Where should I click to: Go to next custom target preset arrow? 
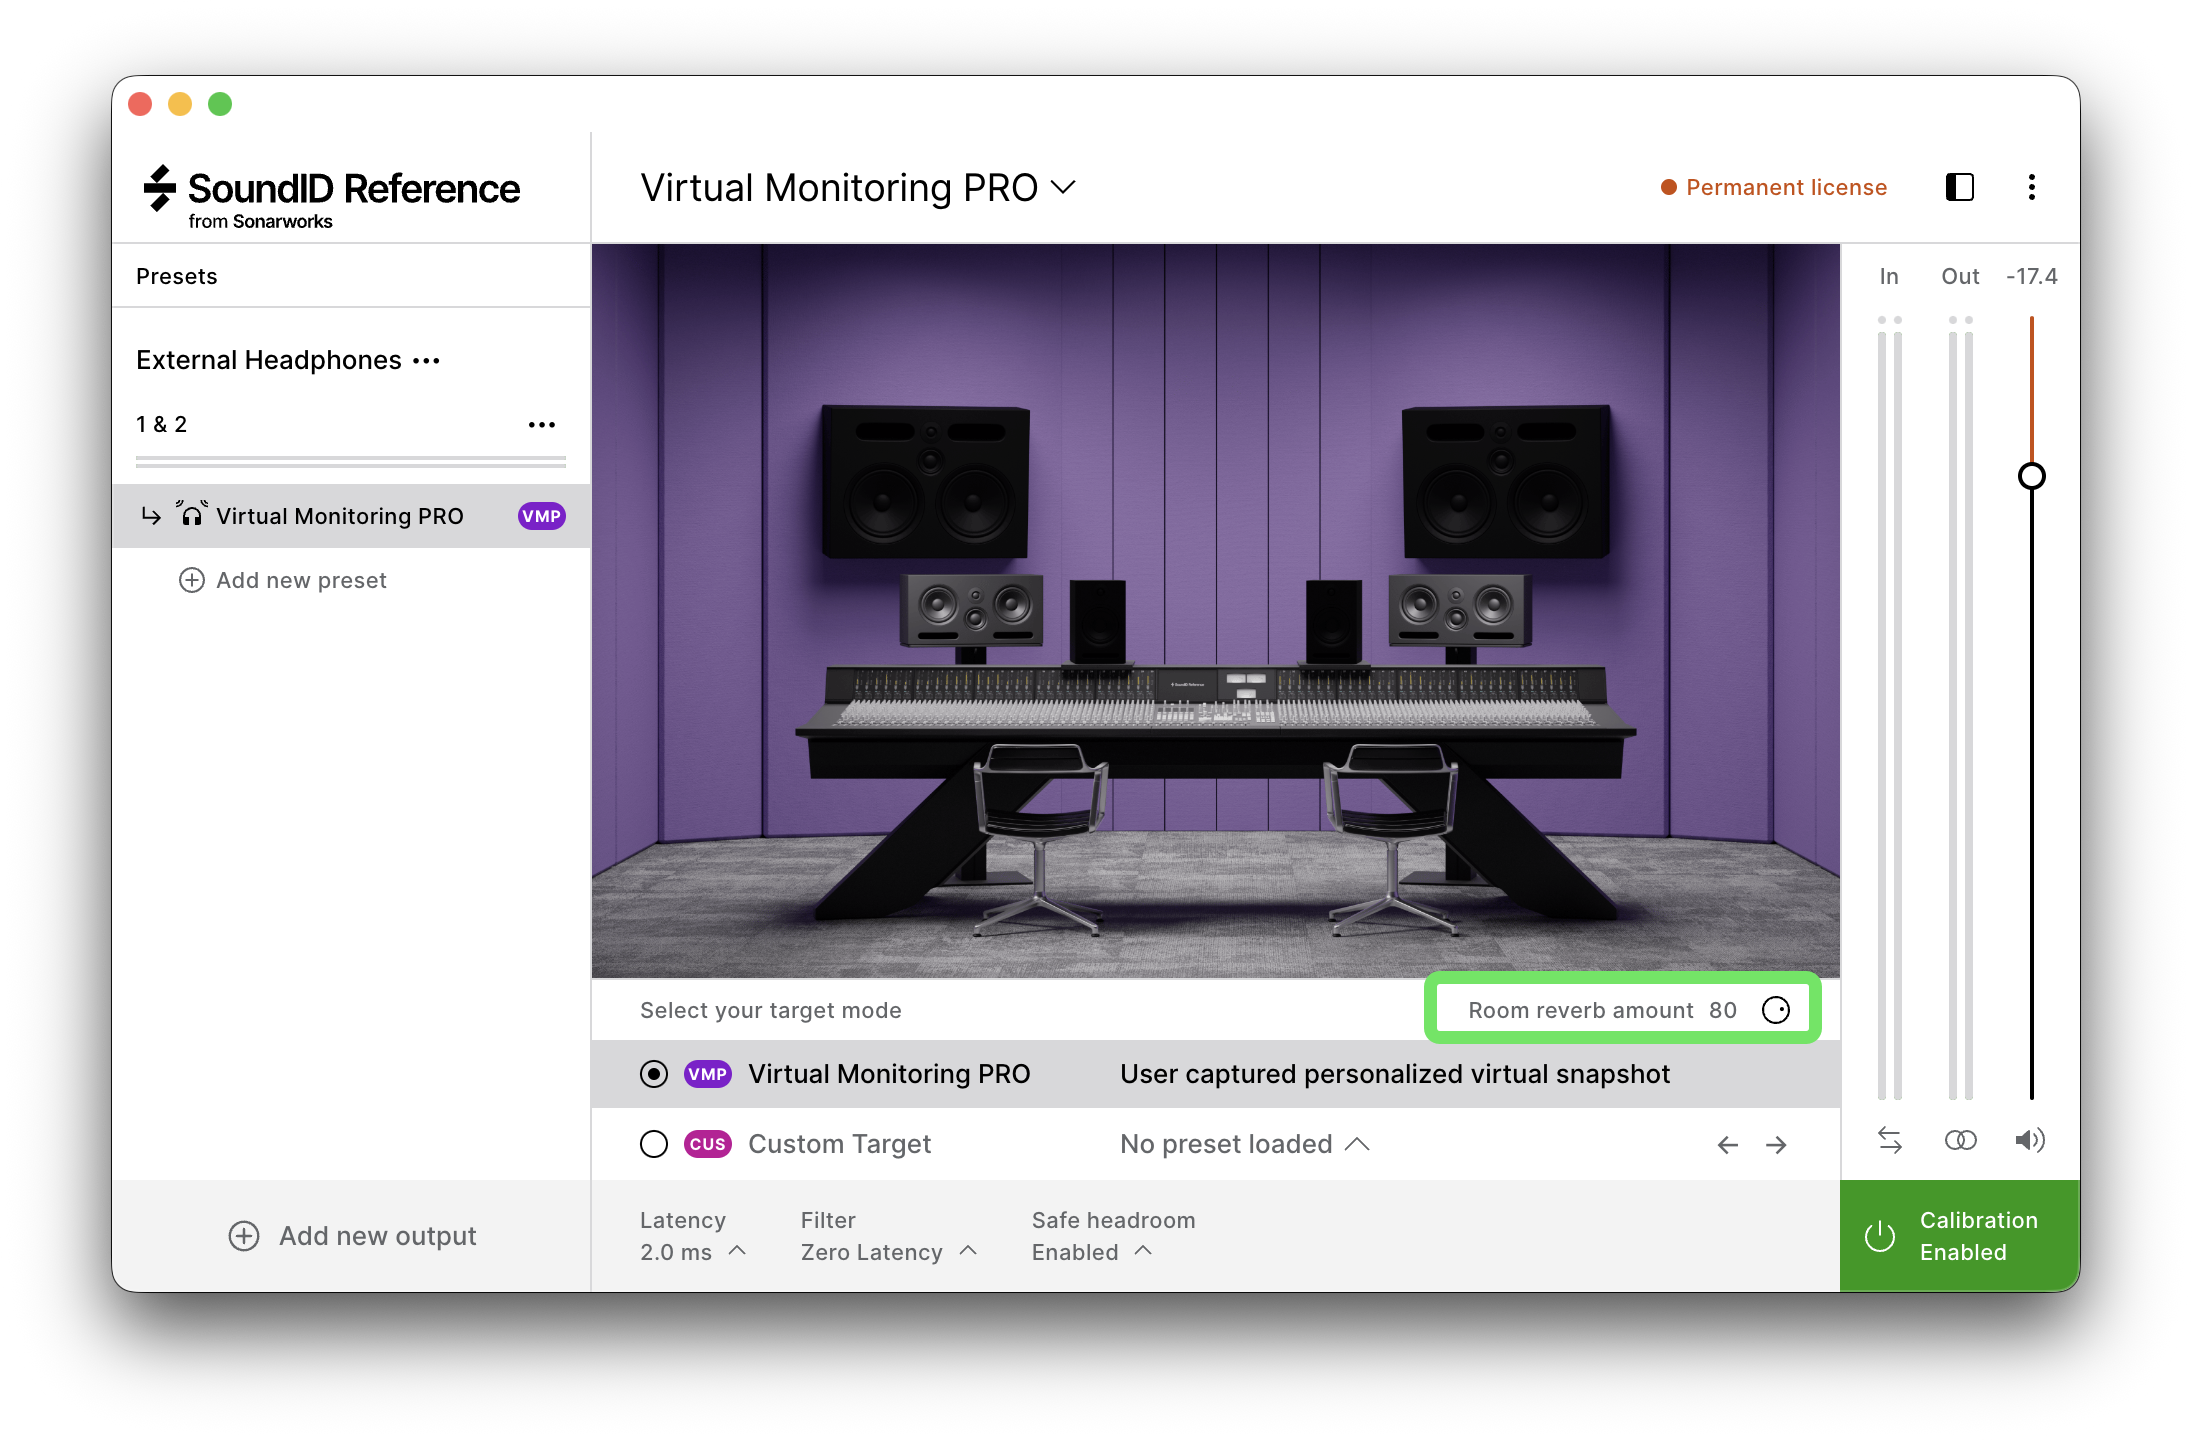[x=1776, y=1145]
